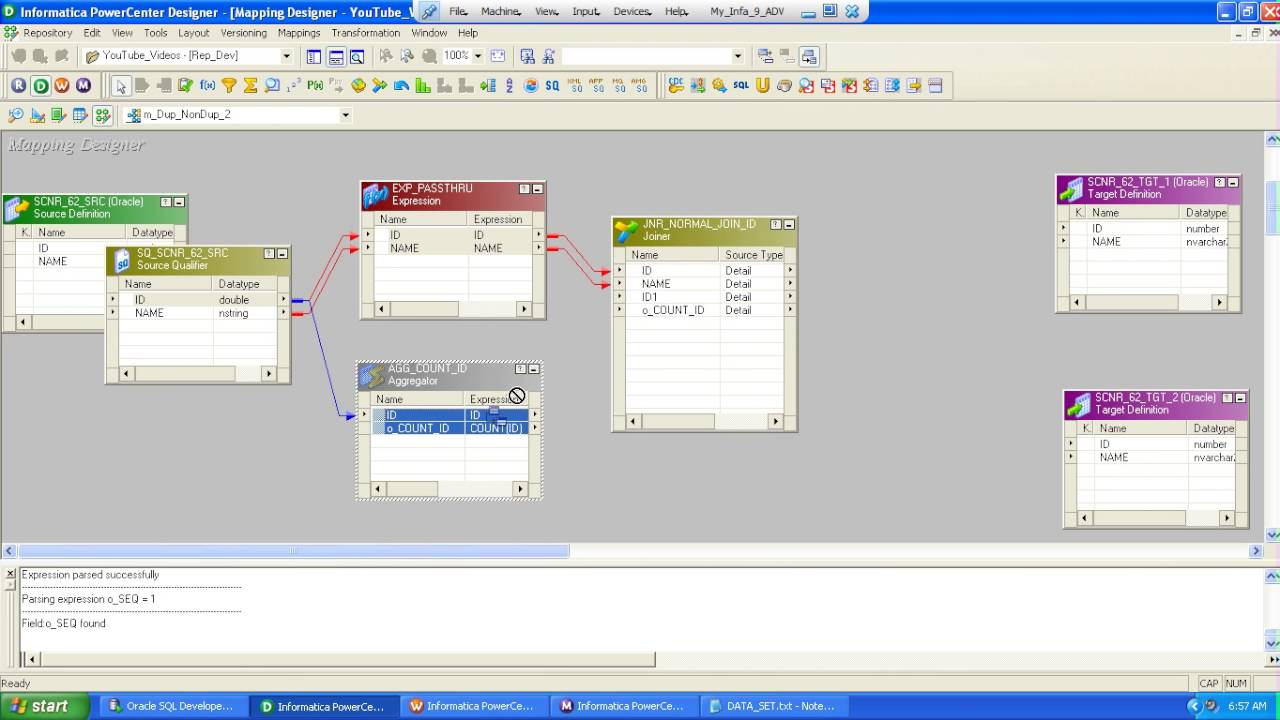
Task: Open the Target Designer tool icon
Action: [x=37, y=115]
